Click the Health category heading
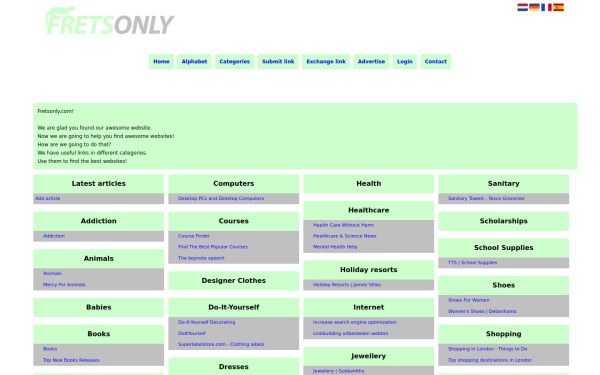The width and height of the screenshot is (600, 375). click(x=369, y=184)
